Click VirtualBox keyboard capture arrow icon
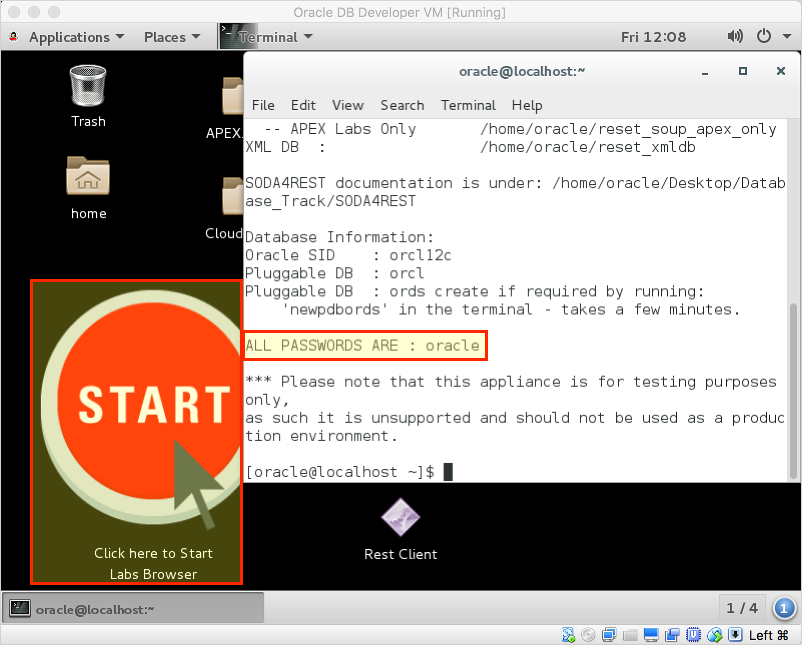 click(735, 635)
